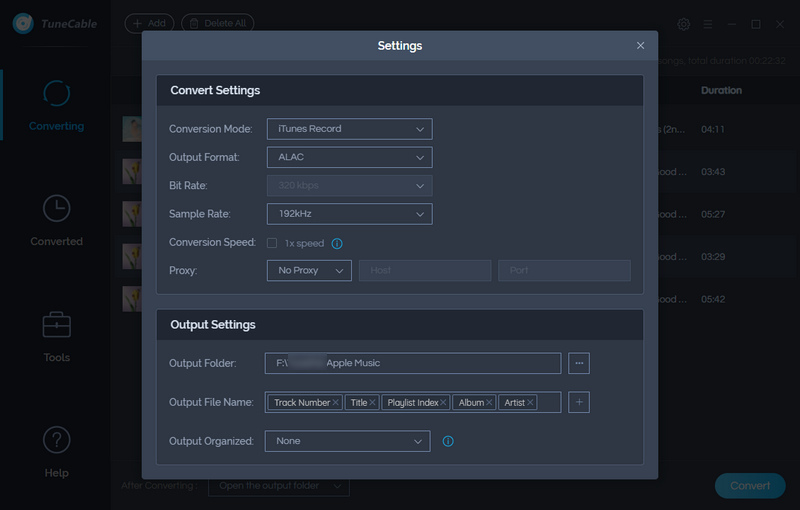The height and width of the screenshot is (510, 800).
Task: Select the song row with duration 04:11
Action: (457, 130)
